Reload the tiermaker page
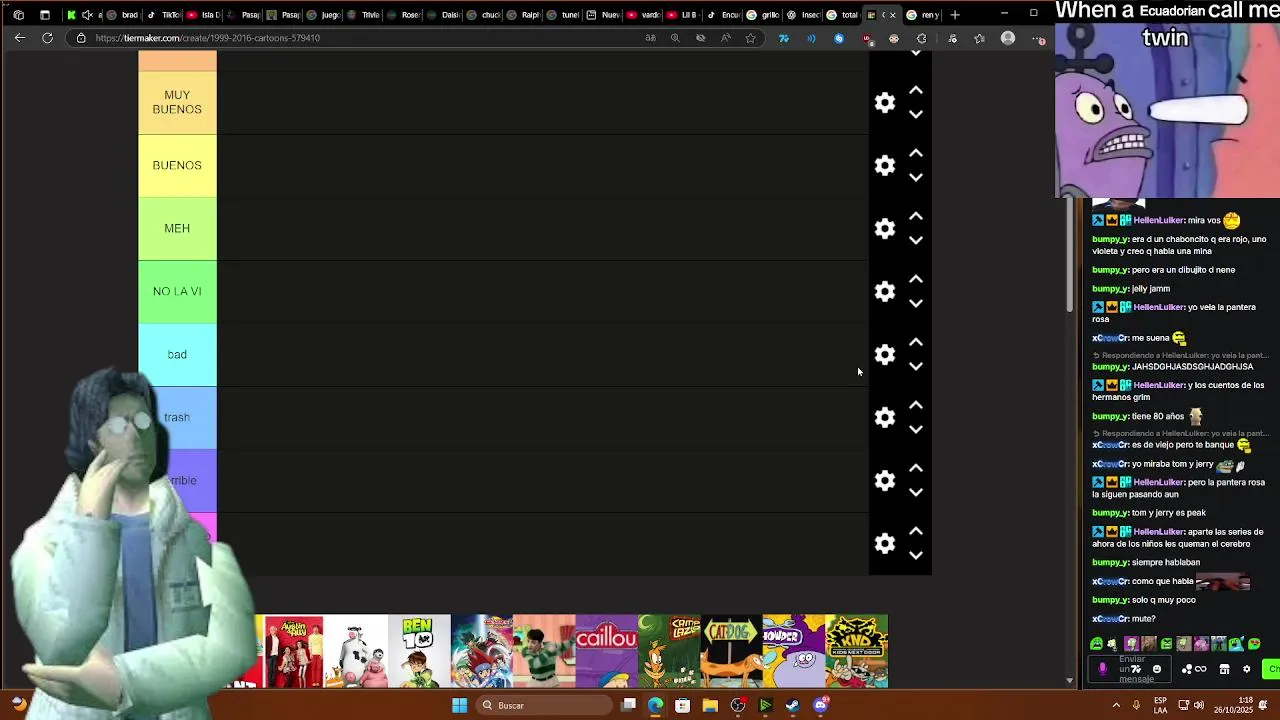 click(x=47, y=38)
